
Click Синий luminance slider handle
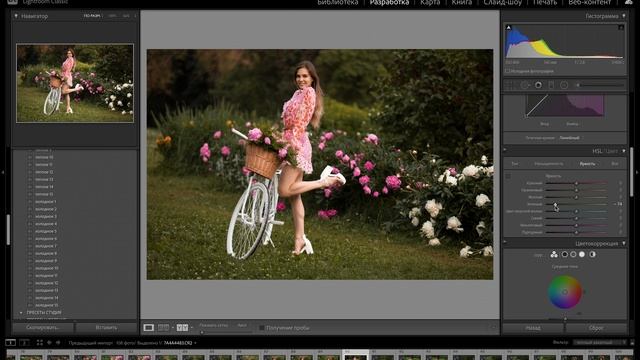pyautogui.click(x=576, y=218)
